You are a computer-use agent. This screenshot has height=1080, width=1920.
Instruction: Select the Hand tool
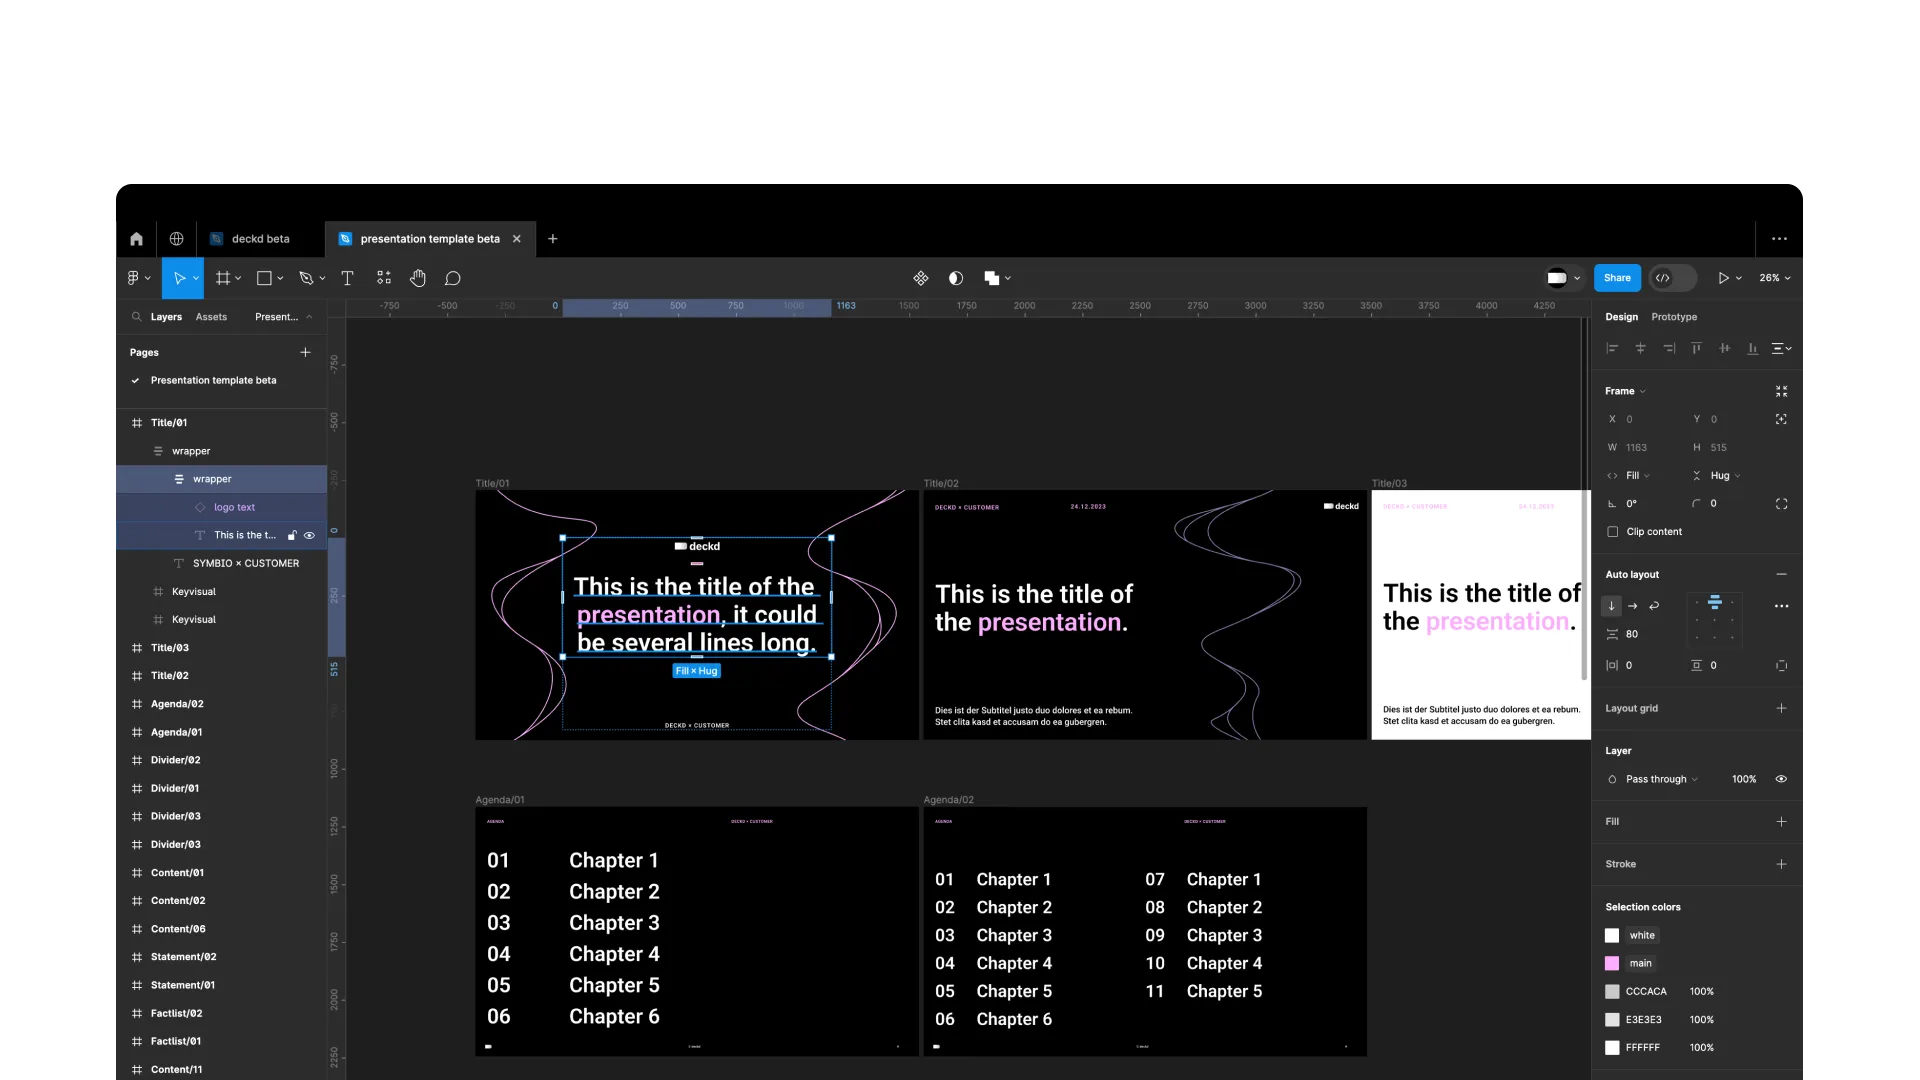tap(418, 279)
